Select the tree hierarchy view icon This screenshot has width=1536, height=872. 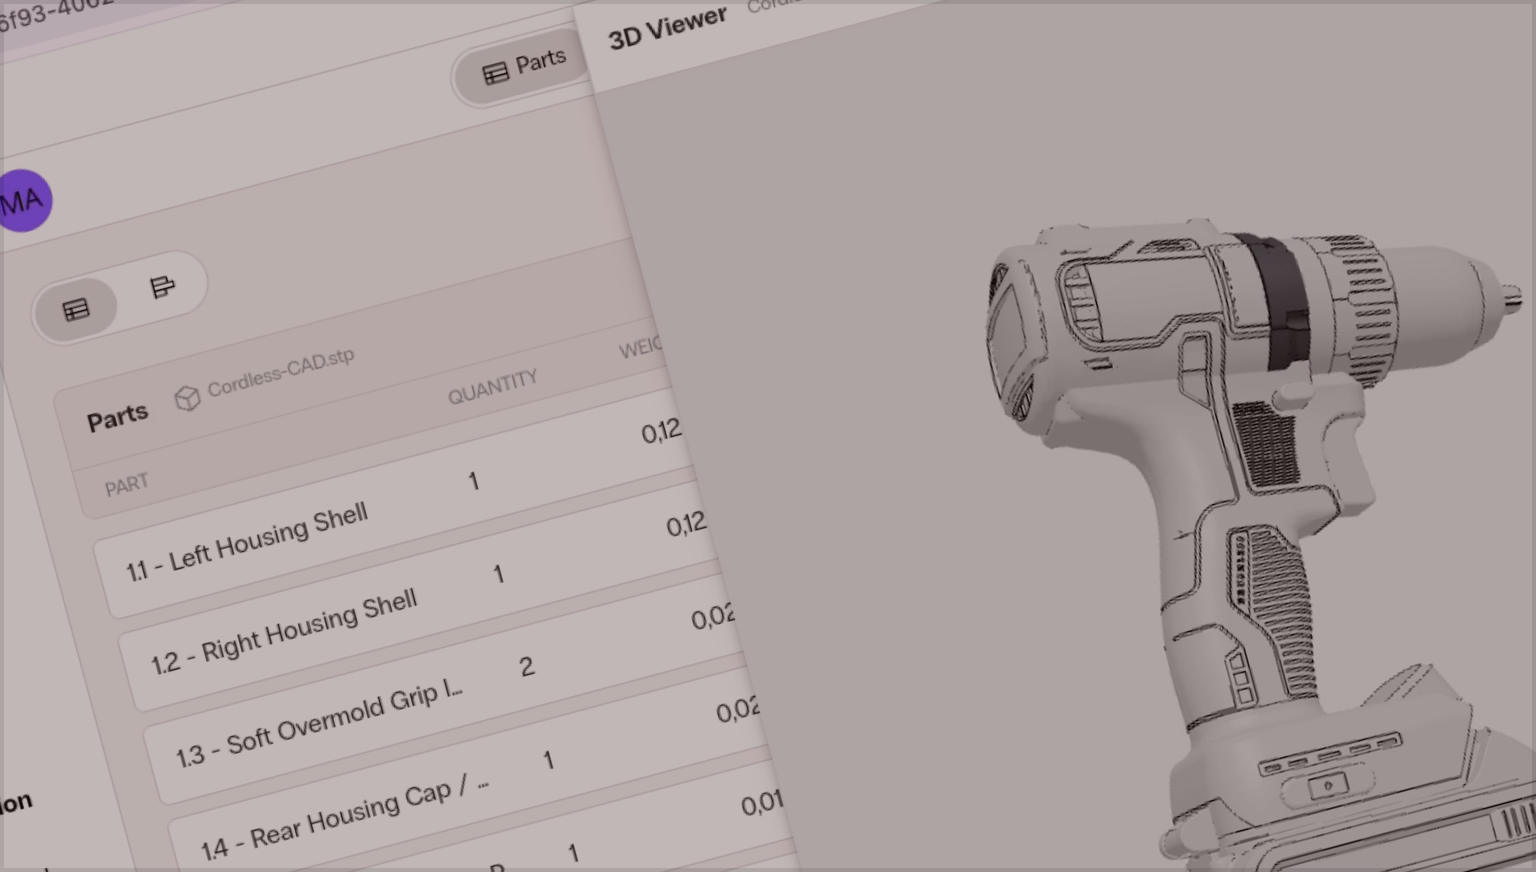click(162, 288)
